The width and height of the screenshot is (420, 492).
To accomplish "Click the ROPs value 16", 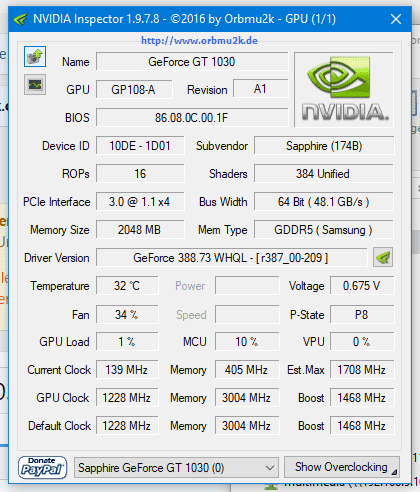I will [140, 173].
